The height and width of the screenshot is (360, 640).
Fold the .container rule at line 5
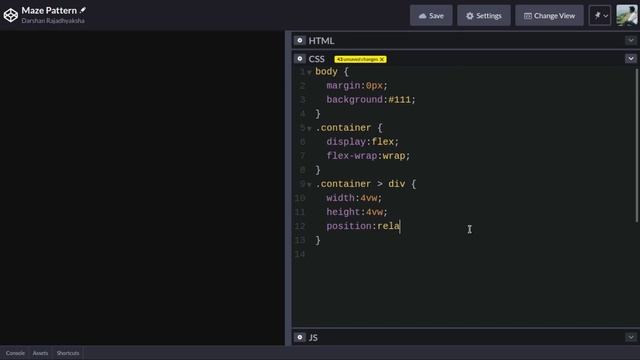[x=309, y=129]
